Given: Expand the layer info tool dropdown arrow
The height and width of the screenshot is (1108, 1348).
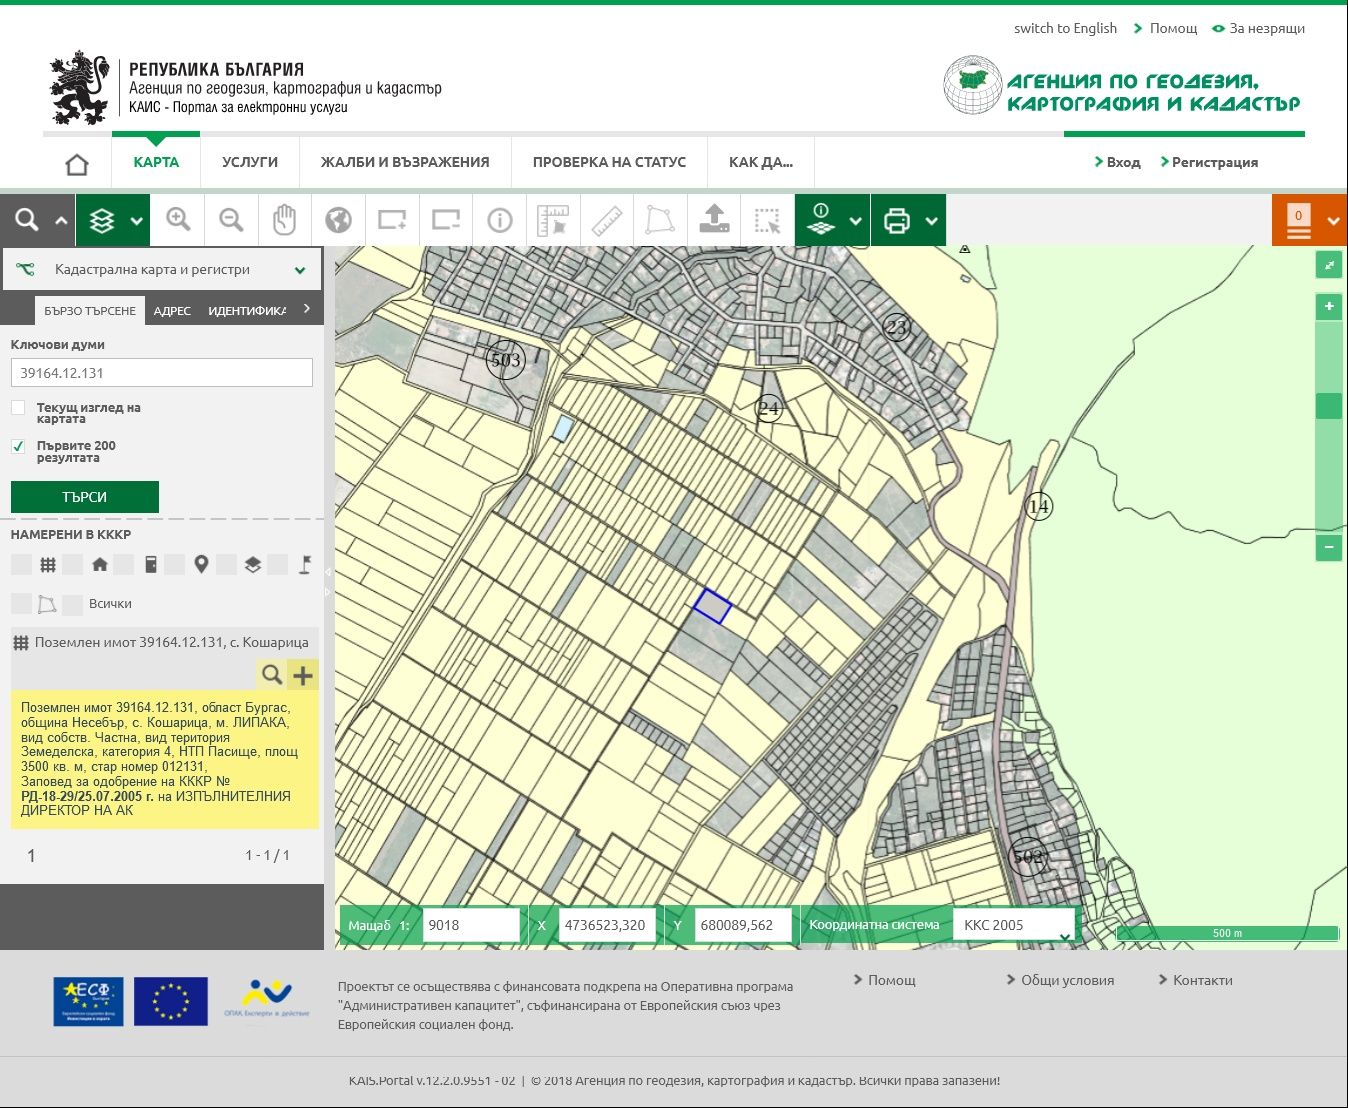Looking at the screenshot, I should click(x=855, y=221).
